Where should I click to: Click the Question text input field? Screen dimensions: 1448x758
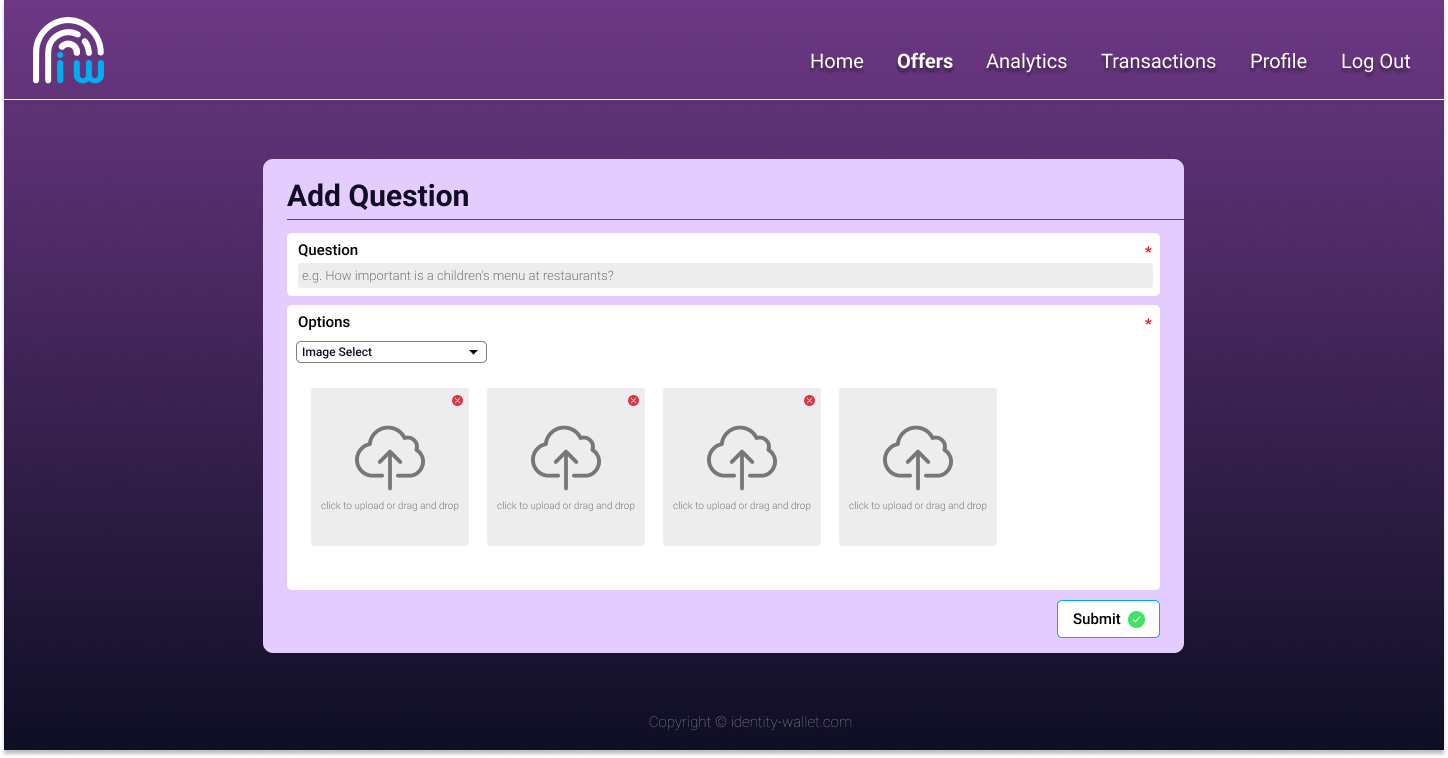pos(725,276)
